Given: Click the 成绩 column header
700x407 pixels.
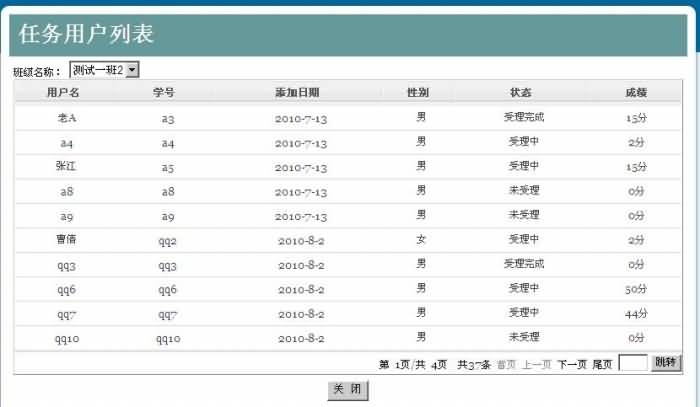Looking at the screenshot, I should (636, 92).
